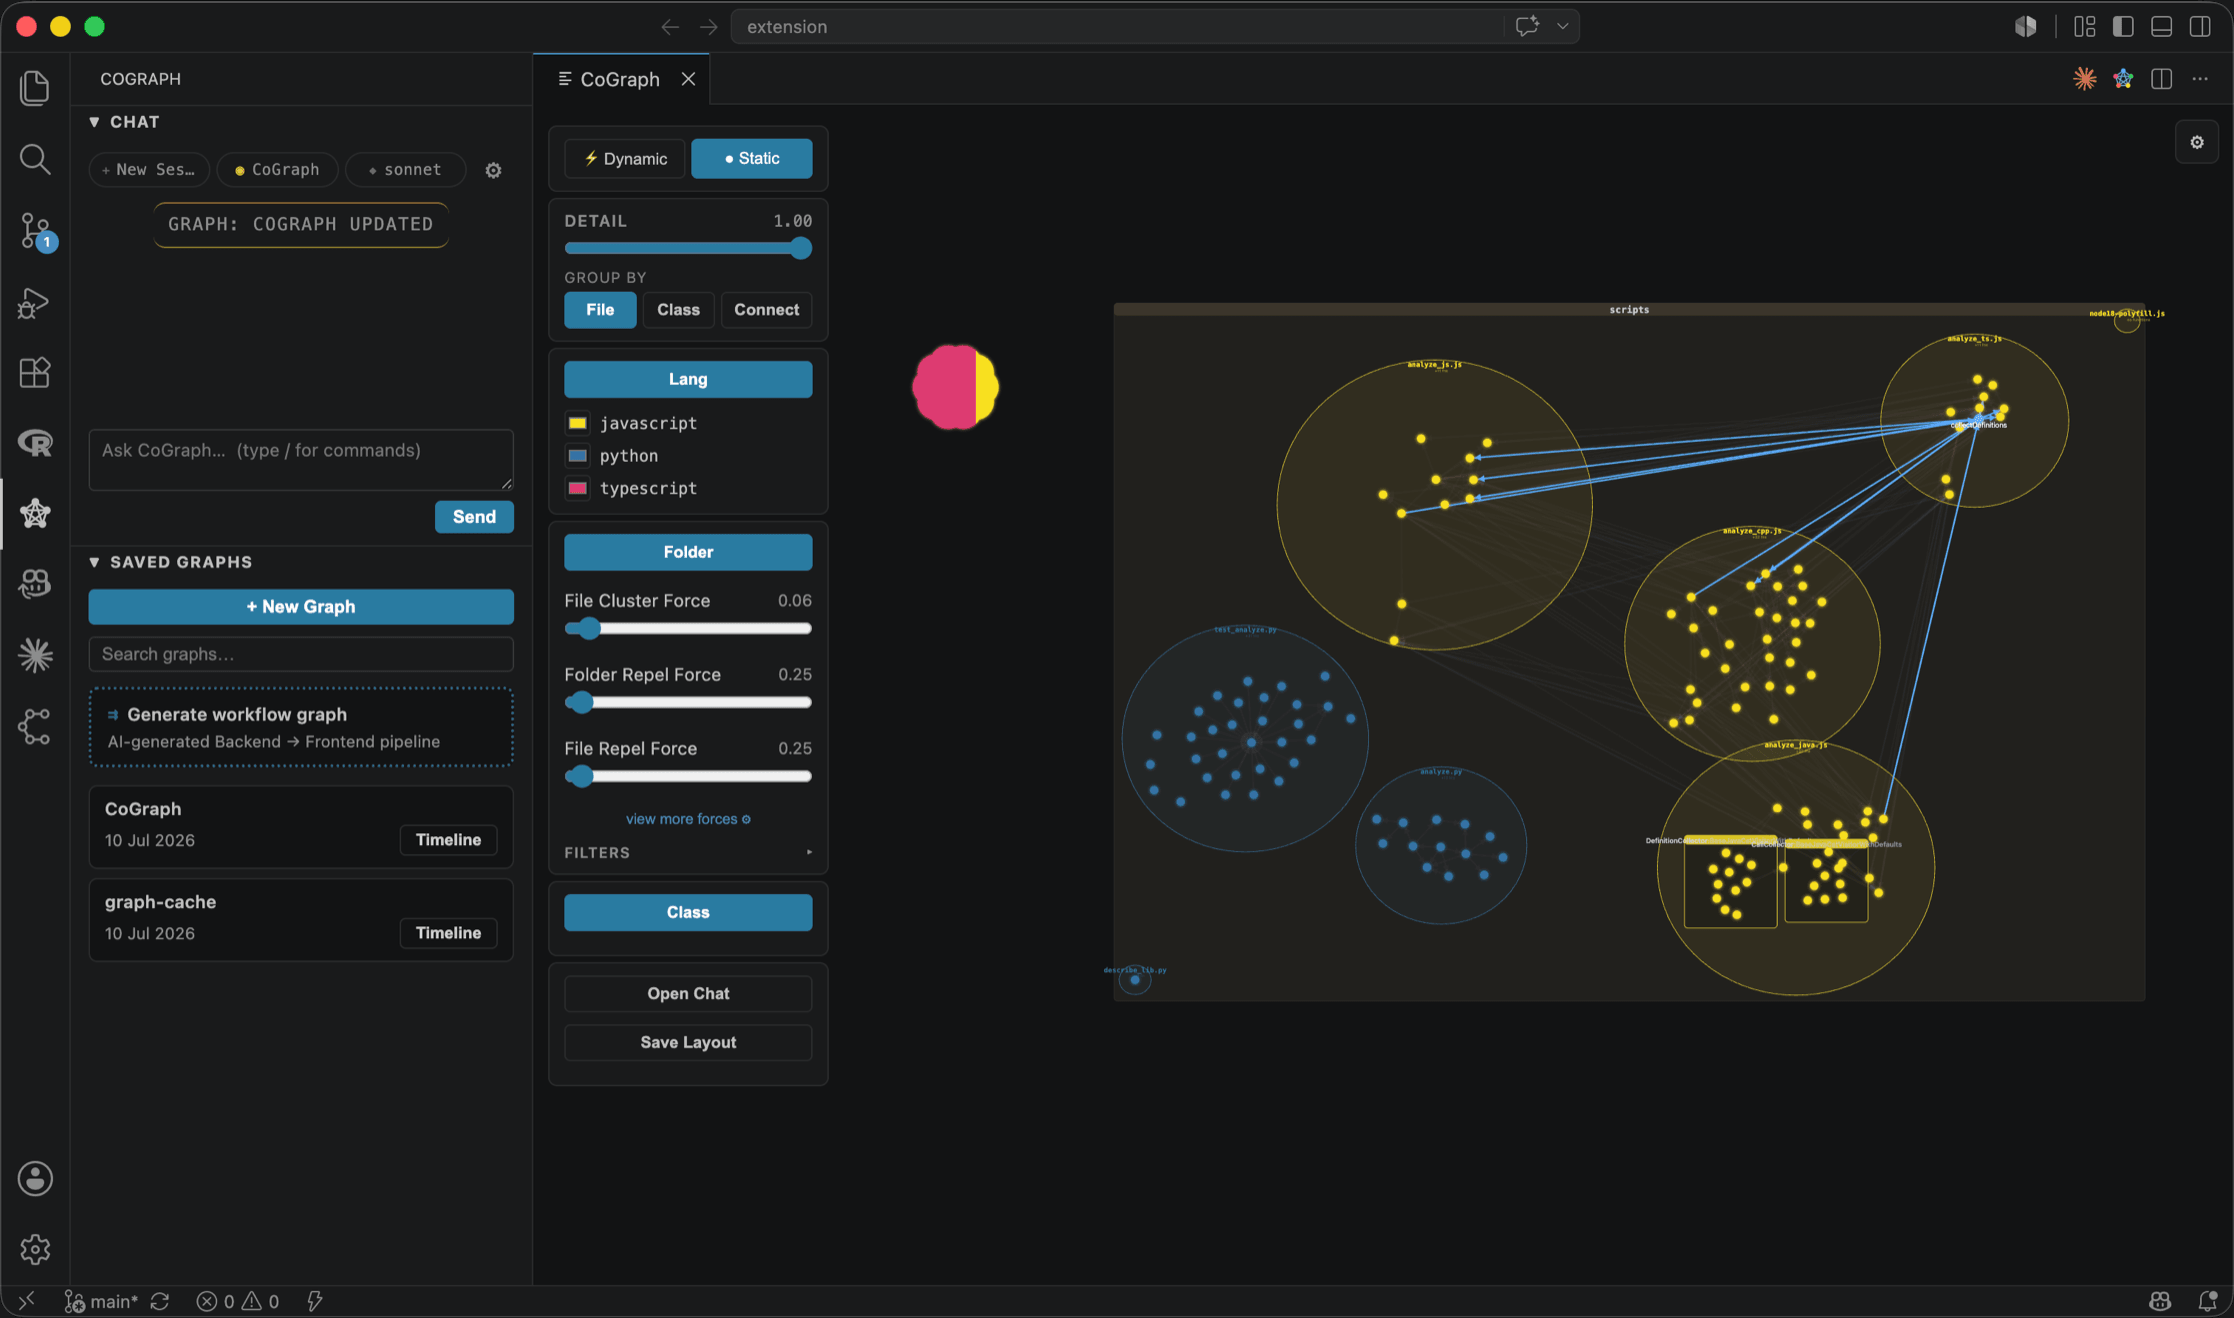Screen dimensions: 2234x1318
Task: Open the Explorer view in activity bar
Action: click(35, 88)
